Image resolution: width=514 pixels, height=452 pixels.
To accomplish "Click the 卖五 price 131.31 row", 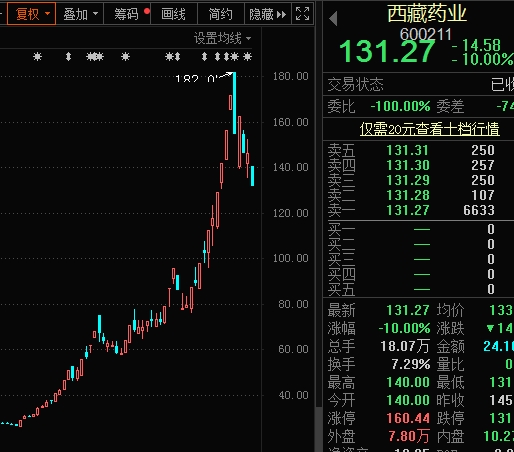I will pos(418,150).
